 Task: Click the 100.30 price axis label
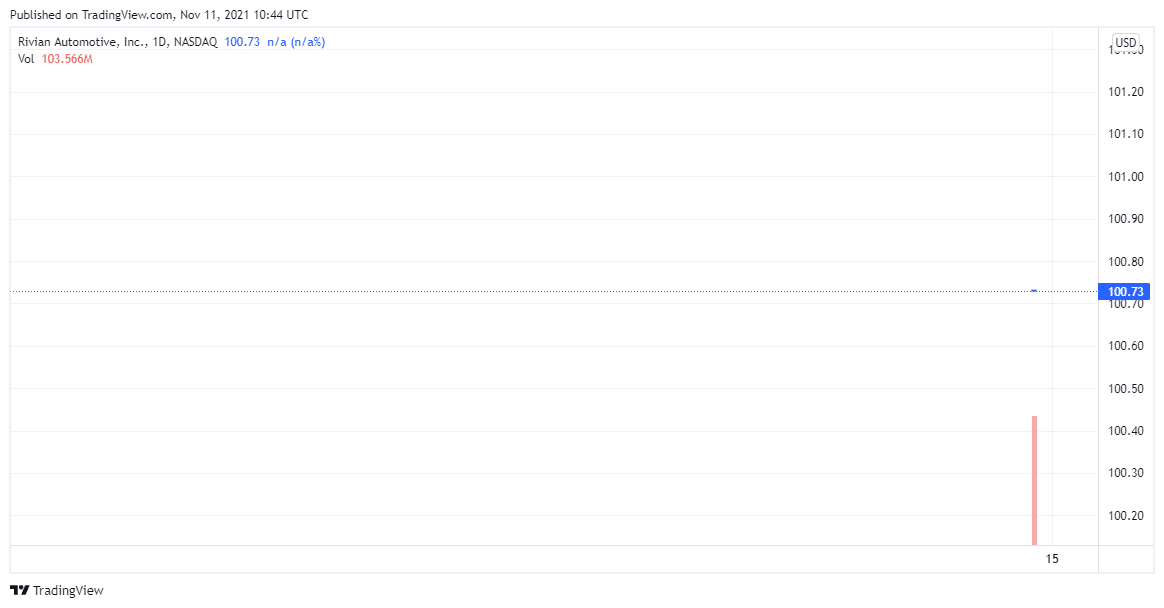pyautogui.click(x=1125, y=473)
